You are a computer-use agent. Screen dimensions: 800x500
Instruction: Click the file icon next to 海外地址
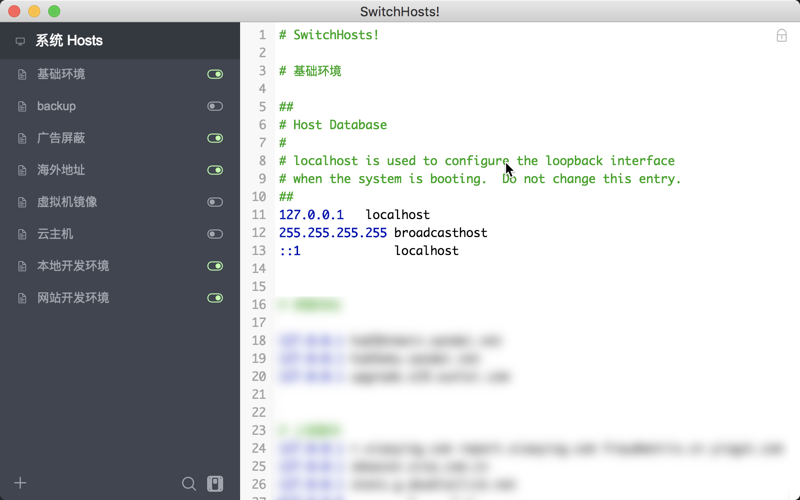(x=22, y=170)
